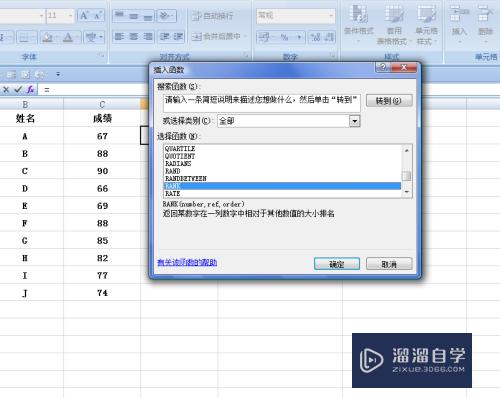Click the fx insert function icon
The width and height of the screenshot is (500, 398).
(x=30, y=89)
